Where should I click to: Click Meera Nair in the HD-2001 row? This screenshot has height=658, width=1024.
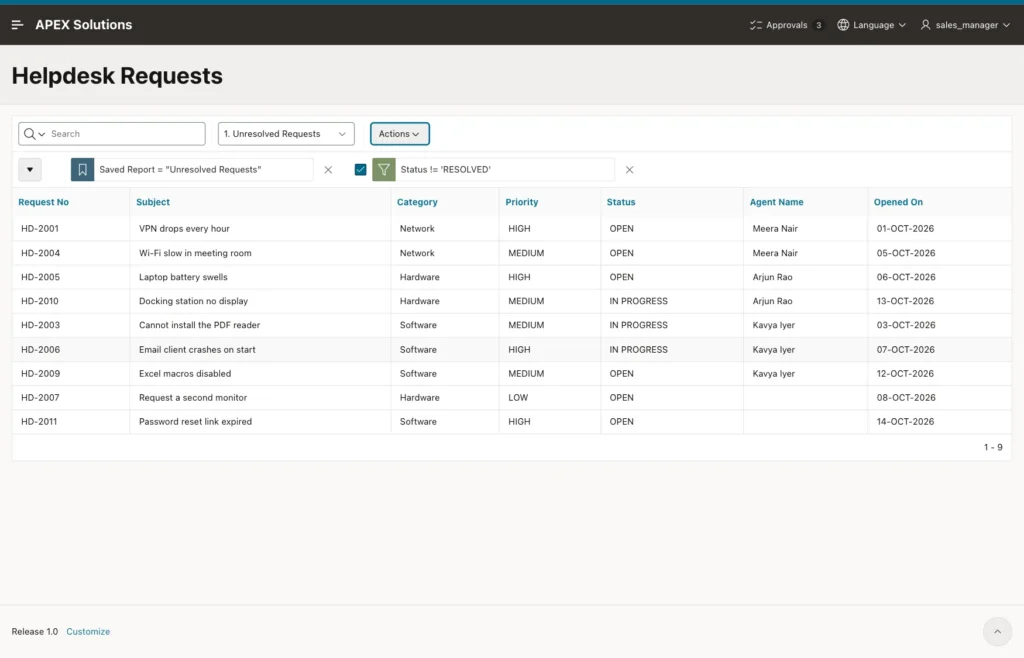(775, 228)
